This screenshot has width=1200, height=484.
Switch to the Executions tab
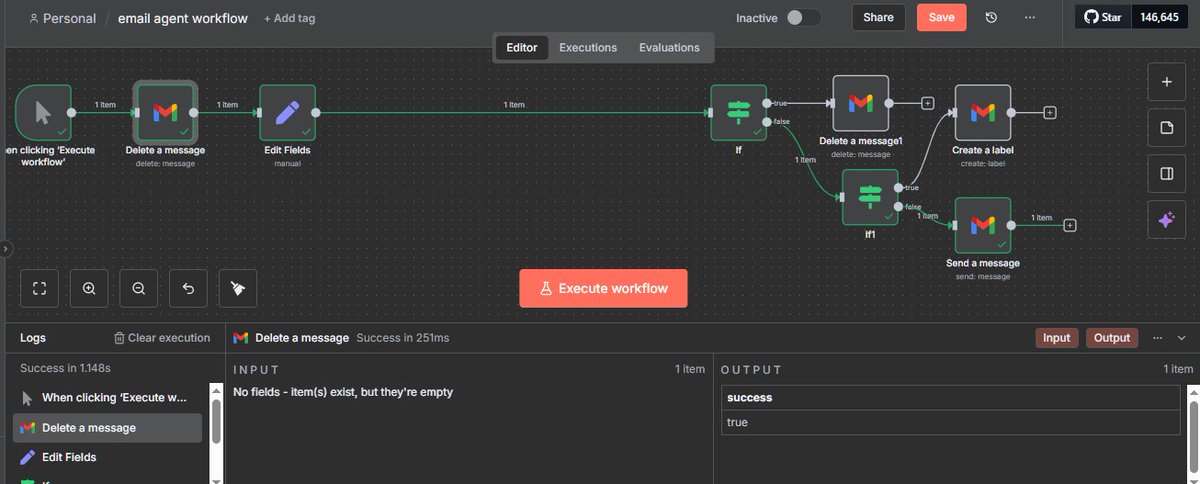point(588,47)
